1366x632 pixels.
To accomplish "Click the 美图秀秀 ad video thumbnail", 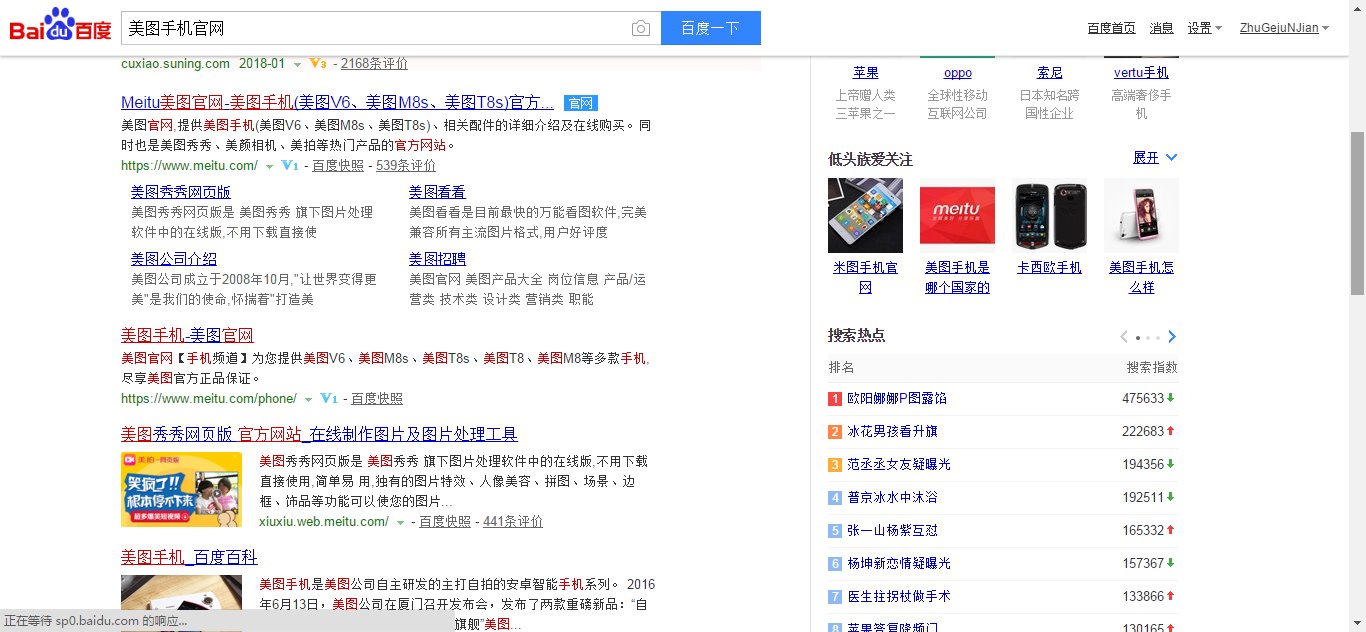I will tap(181, 489).
